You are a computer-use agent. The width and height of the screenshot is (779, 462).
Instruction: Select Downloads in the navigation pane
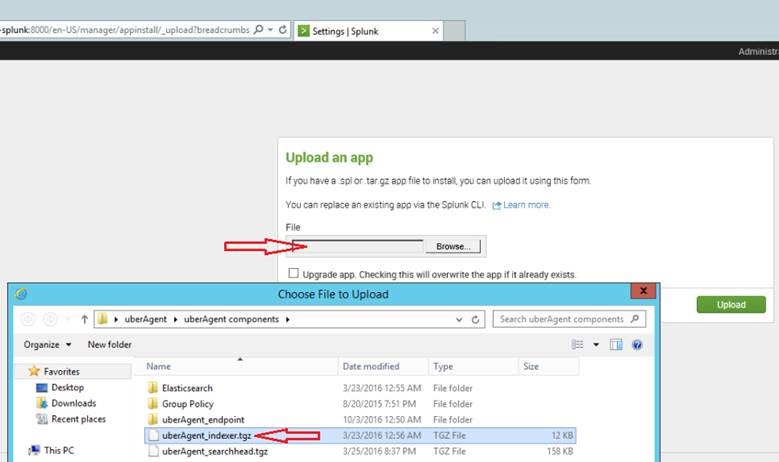[74, 403]
